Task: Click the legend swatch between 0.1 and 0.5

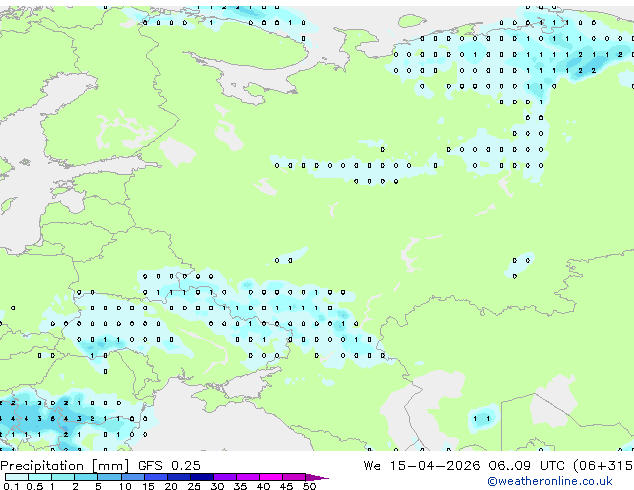Action: [17, 477]
